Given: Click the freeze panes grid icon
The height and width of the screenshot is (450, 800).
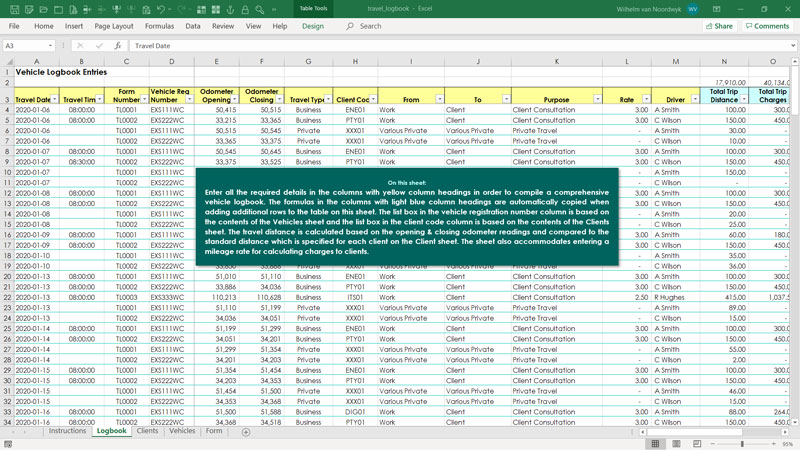Looking at the screenshot, I should coord(202,10).
